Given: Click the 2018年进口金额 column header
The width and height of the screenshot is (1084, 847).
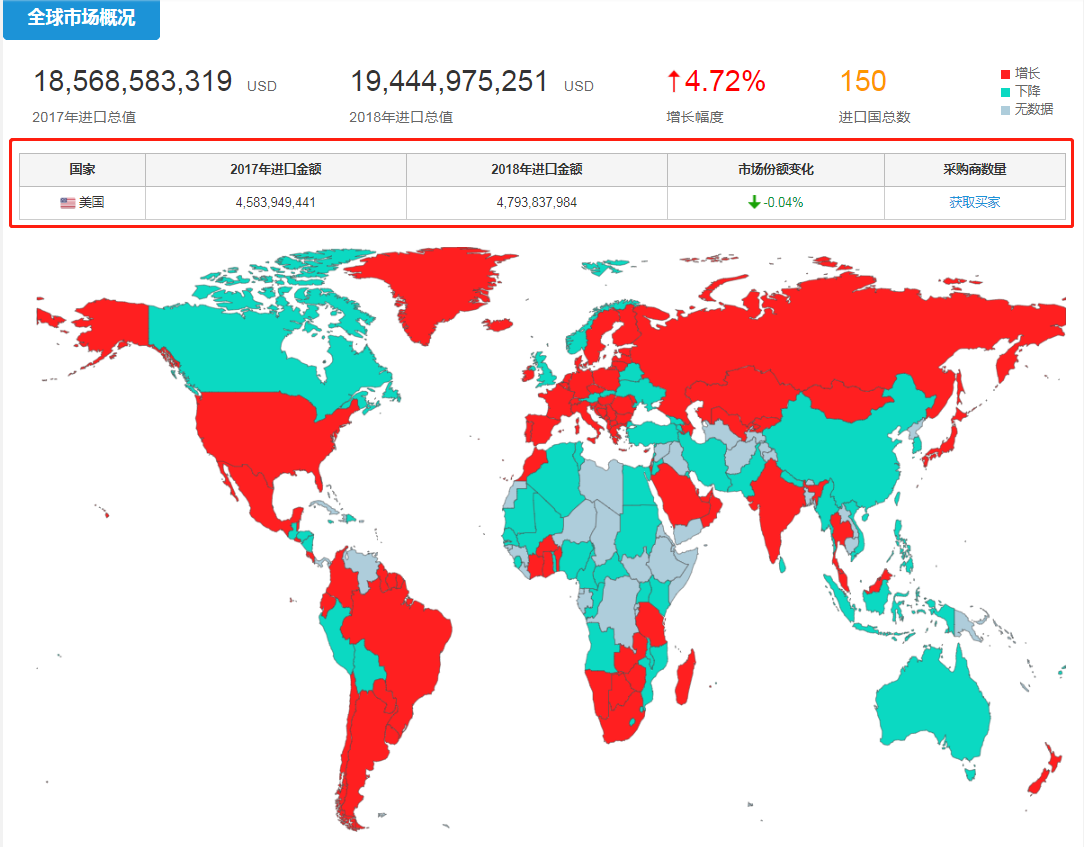Looking at the screenshot, I should pos(536,170).
